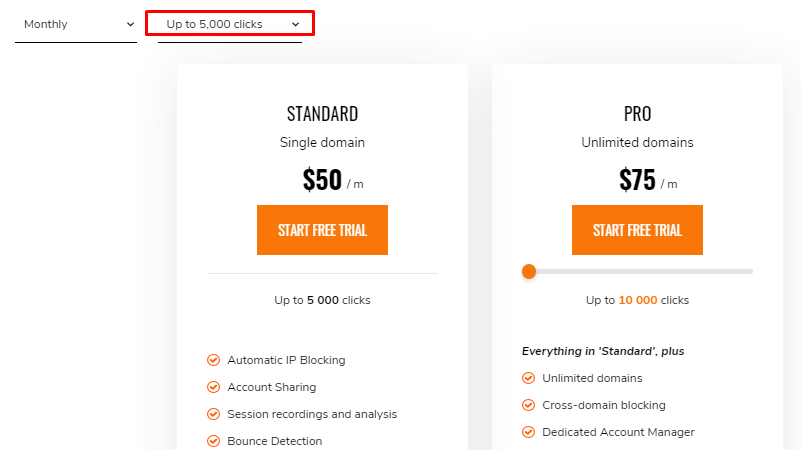Click the $75 Pro price
The width and height of the screenshot is (801, 450).
637,179
